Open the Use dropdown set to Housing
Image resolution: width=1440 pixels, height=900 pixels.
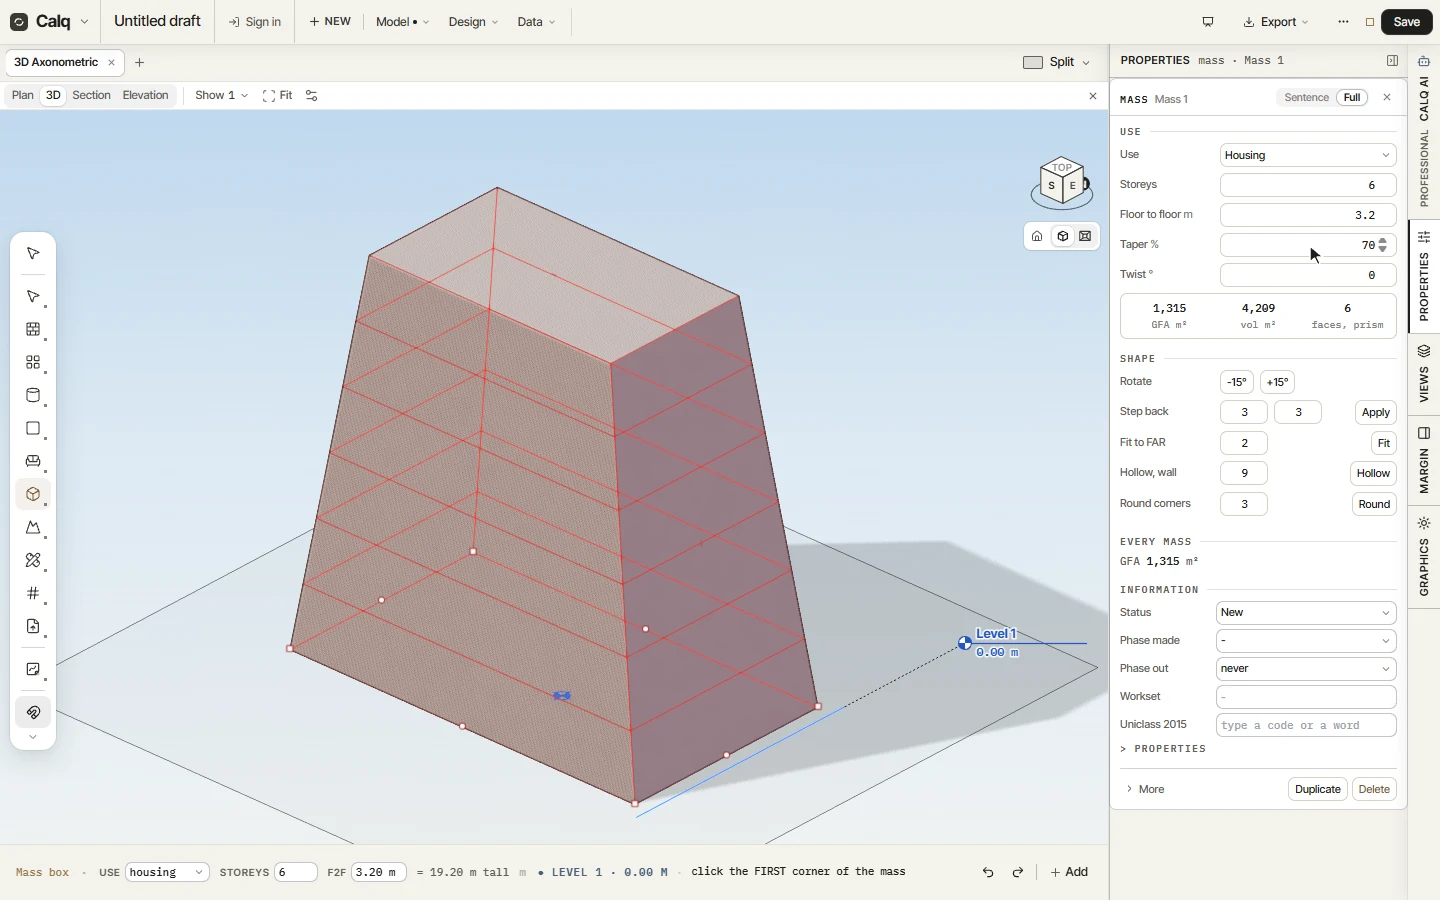(1308, 155)
